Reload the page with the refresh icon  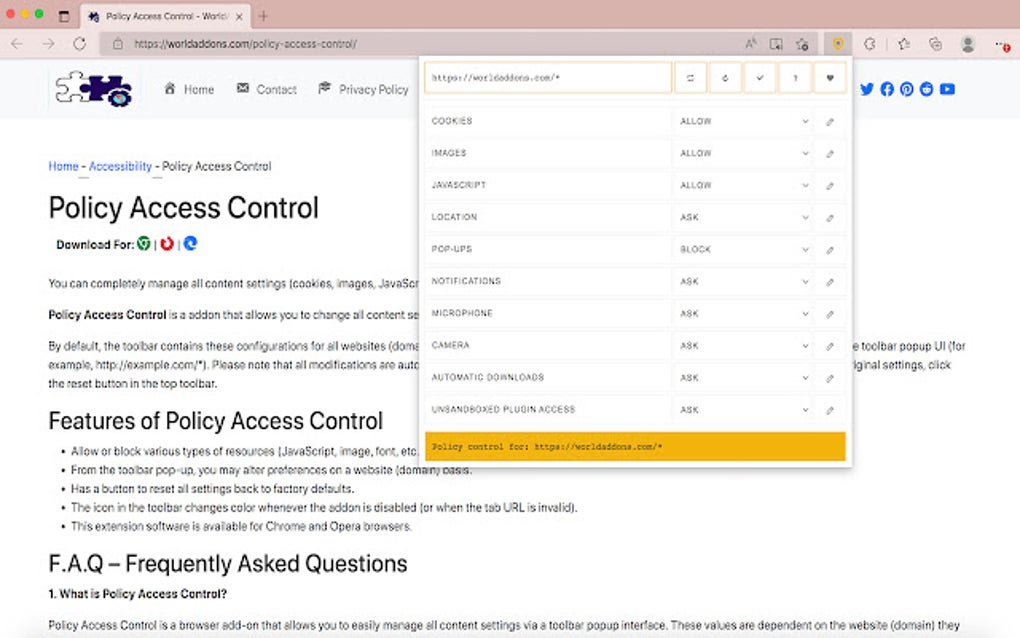(79, 44)
